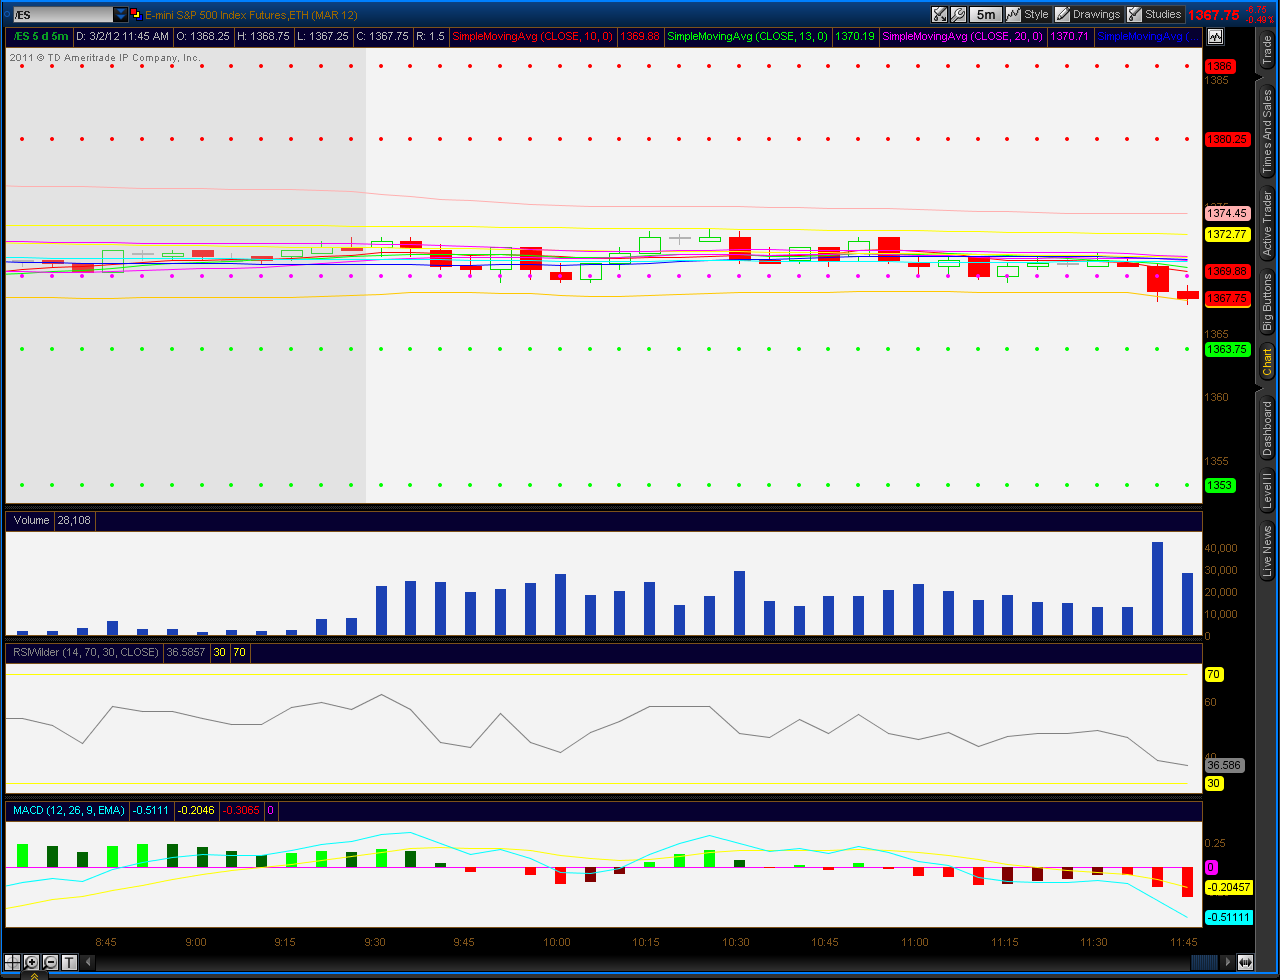Open the Dashboard side tab
Screen dimensions: 1280x980
1267,428
